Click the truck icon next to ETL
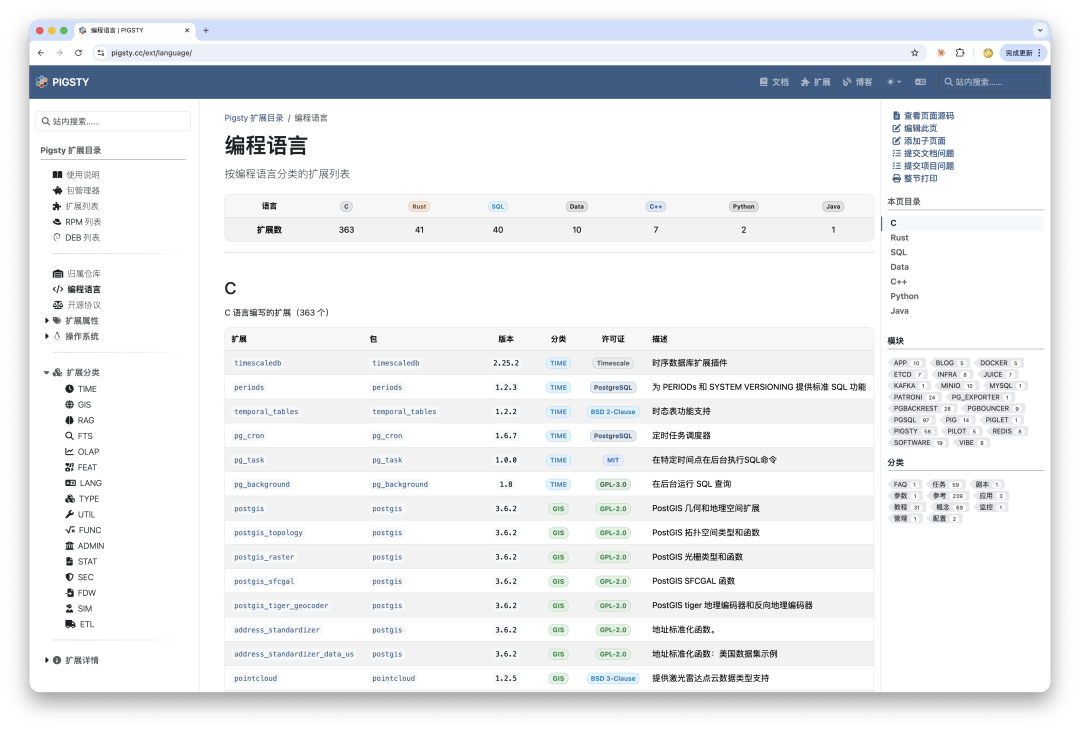The image size is (1080, 731). [x=70, y=624]
